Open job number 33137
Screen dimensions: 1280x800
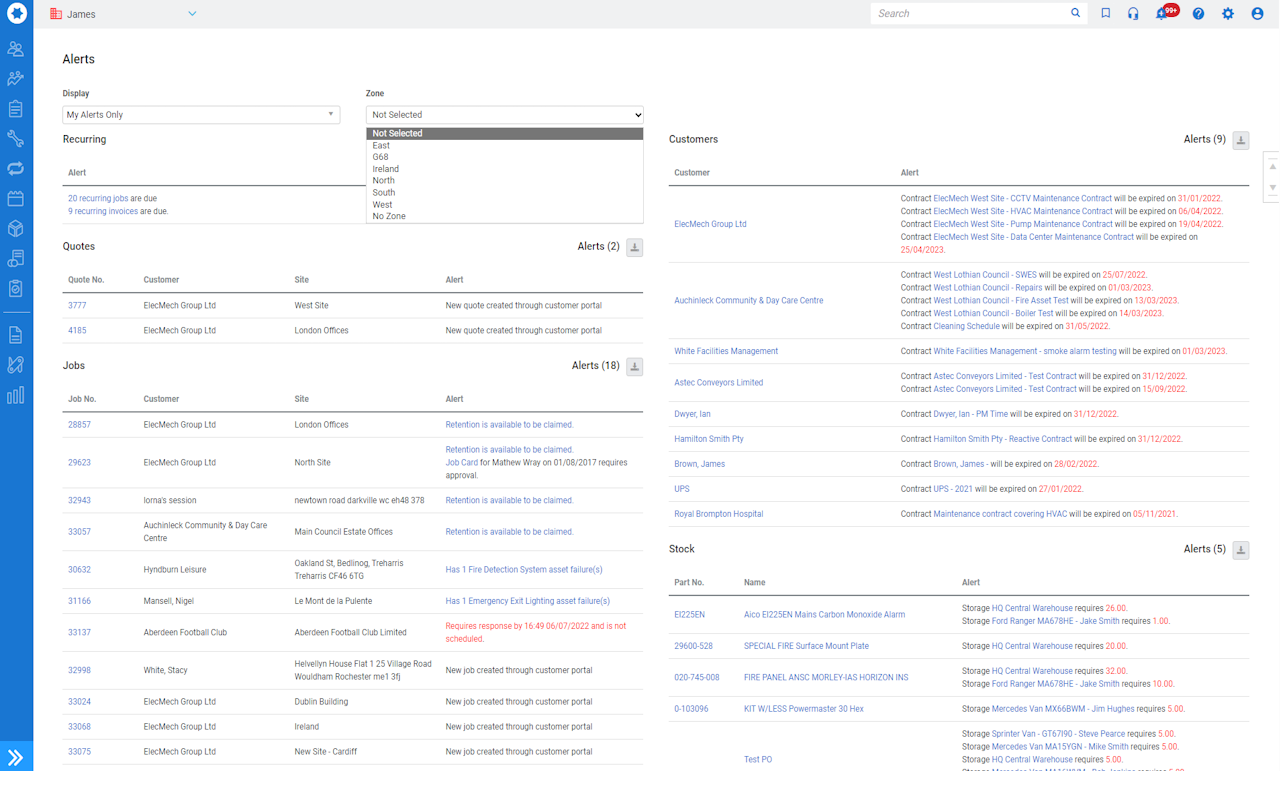79,633
